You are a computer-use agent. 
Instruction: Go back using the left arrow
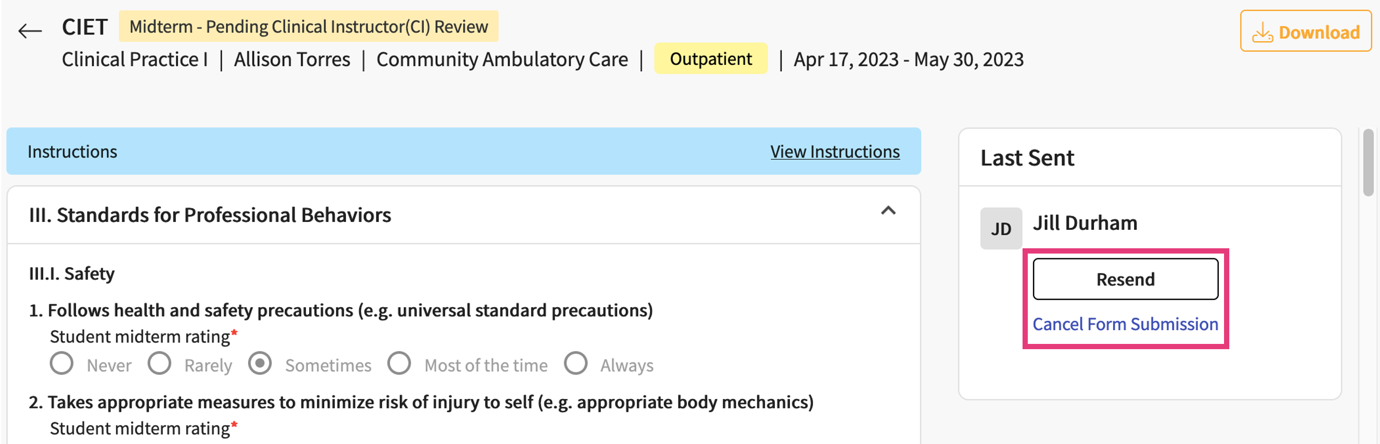(x=30, y=31)
